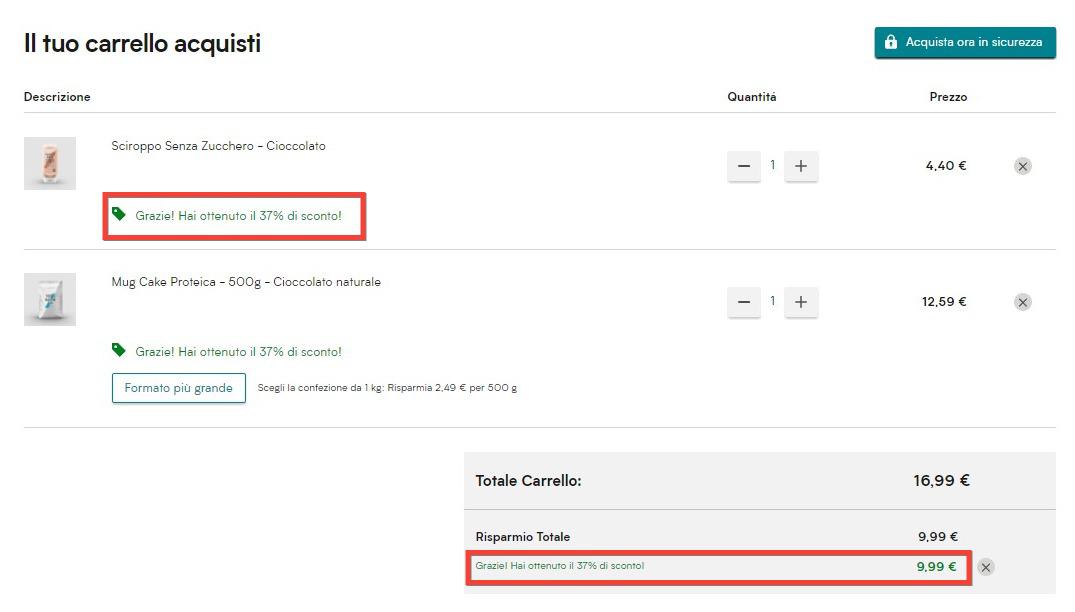1075x612 pixels.
Task: Open Sciroppo Senza Zucchero – Cioccolato product link
Action: click(x=218, y=146)
